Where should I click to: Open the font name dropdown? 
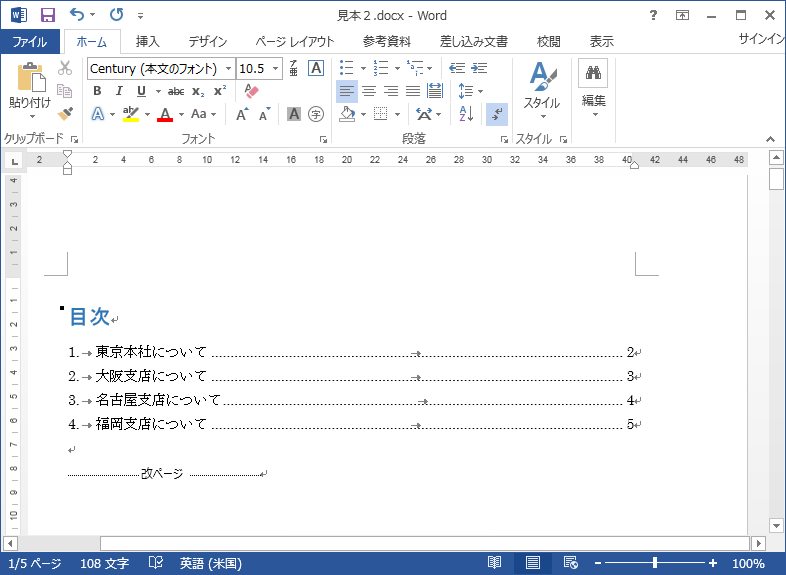[x=228, y=68]
